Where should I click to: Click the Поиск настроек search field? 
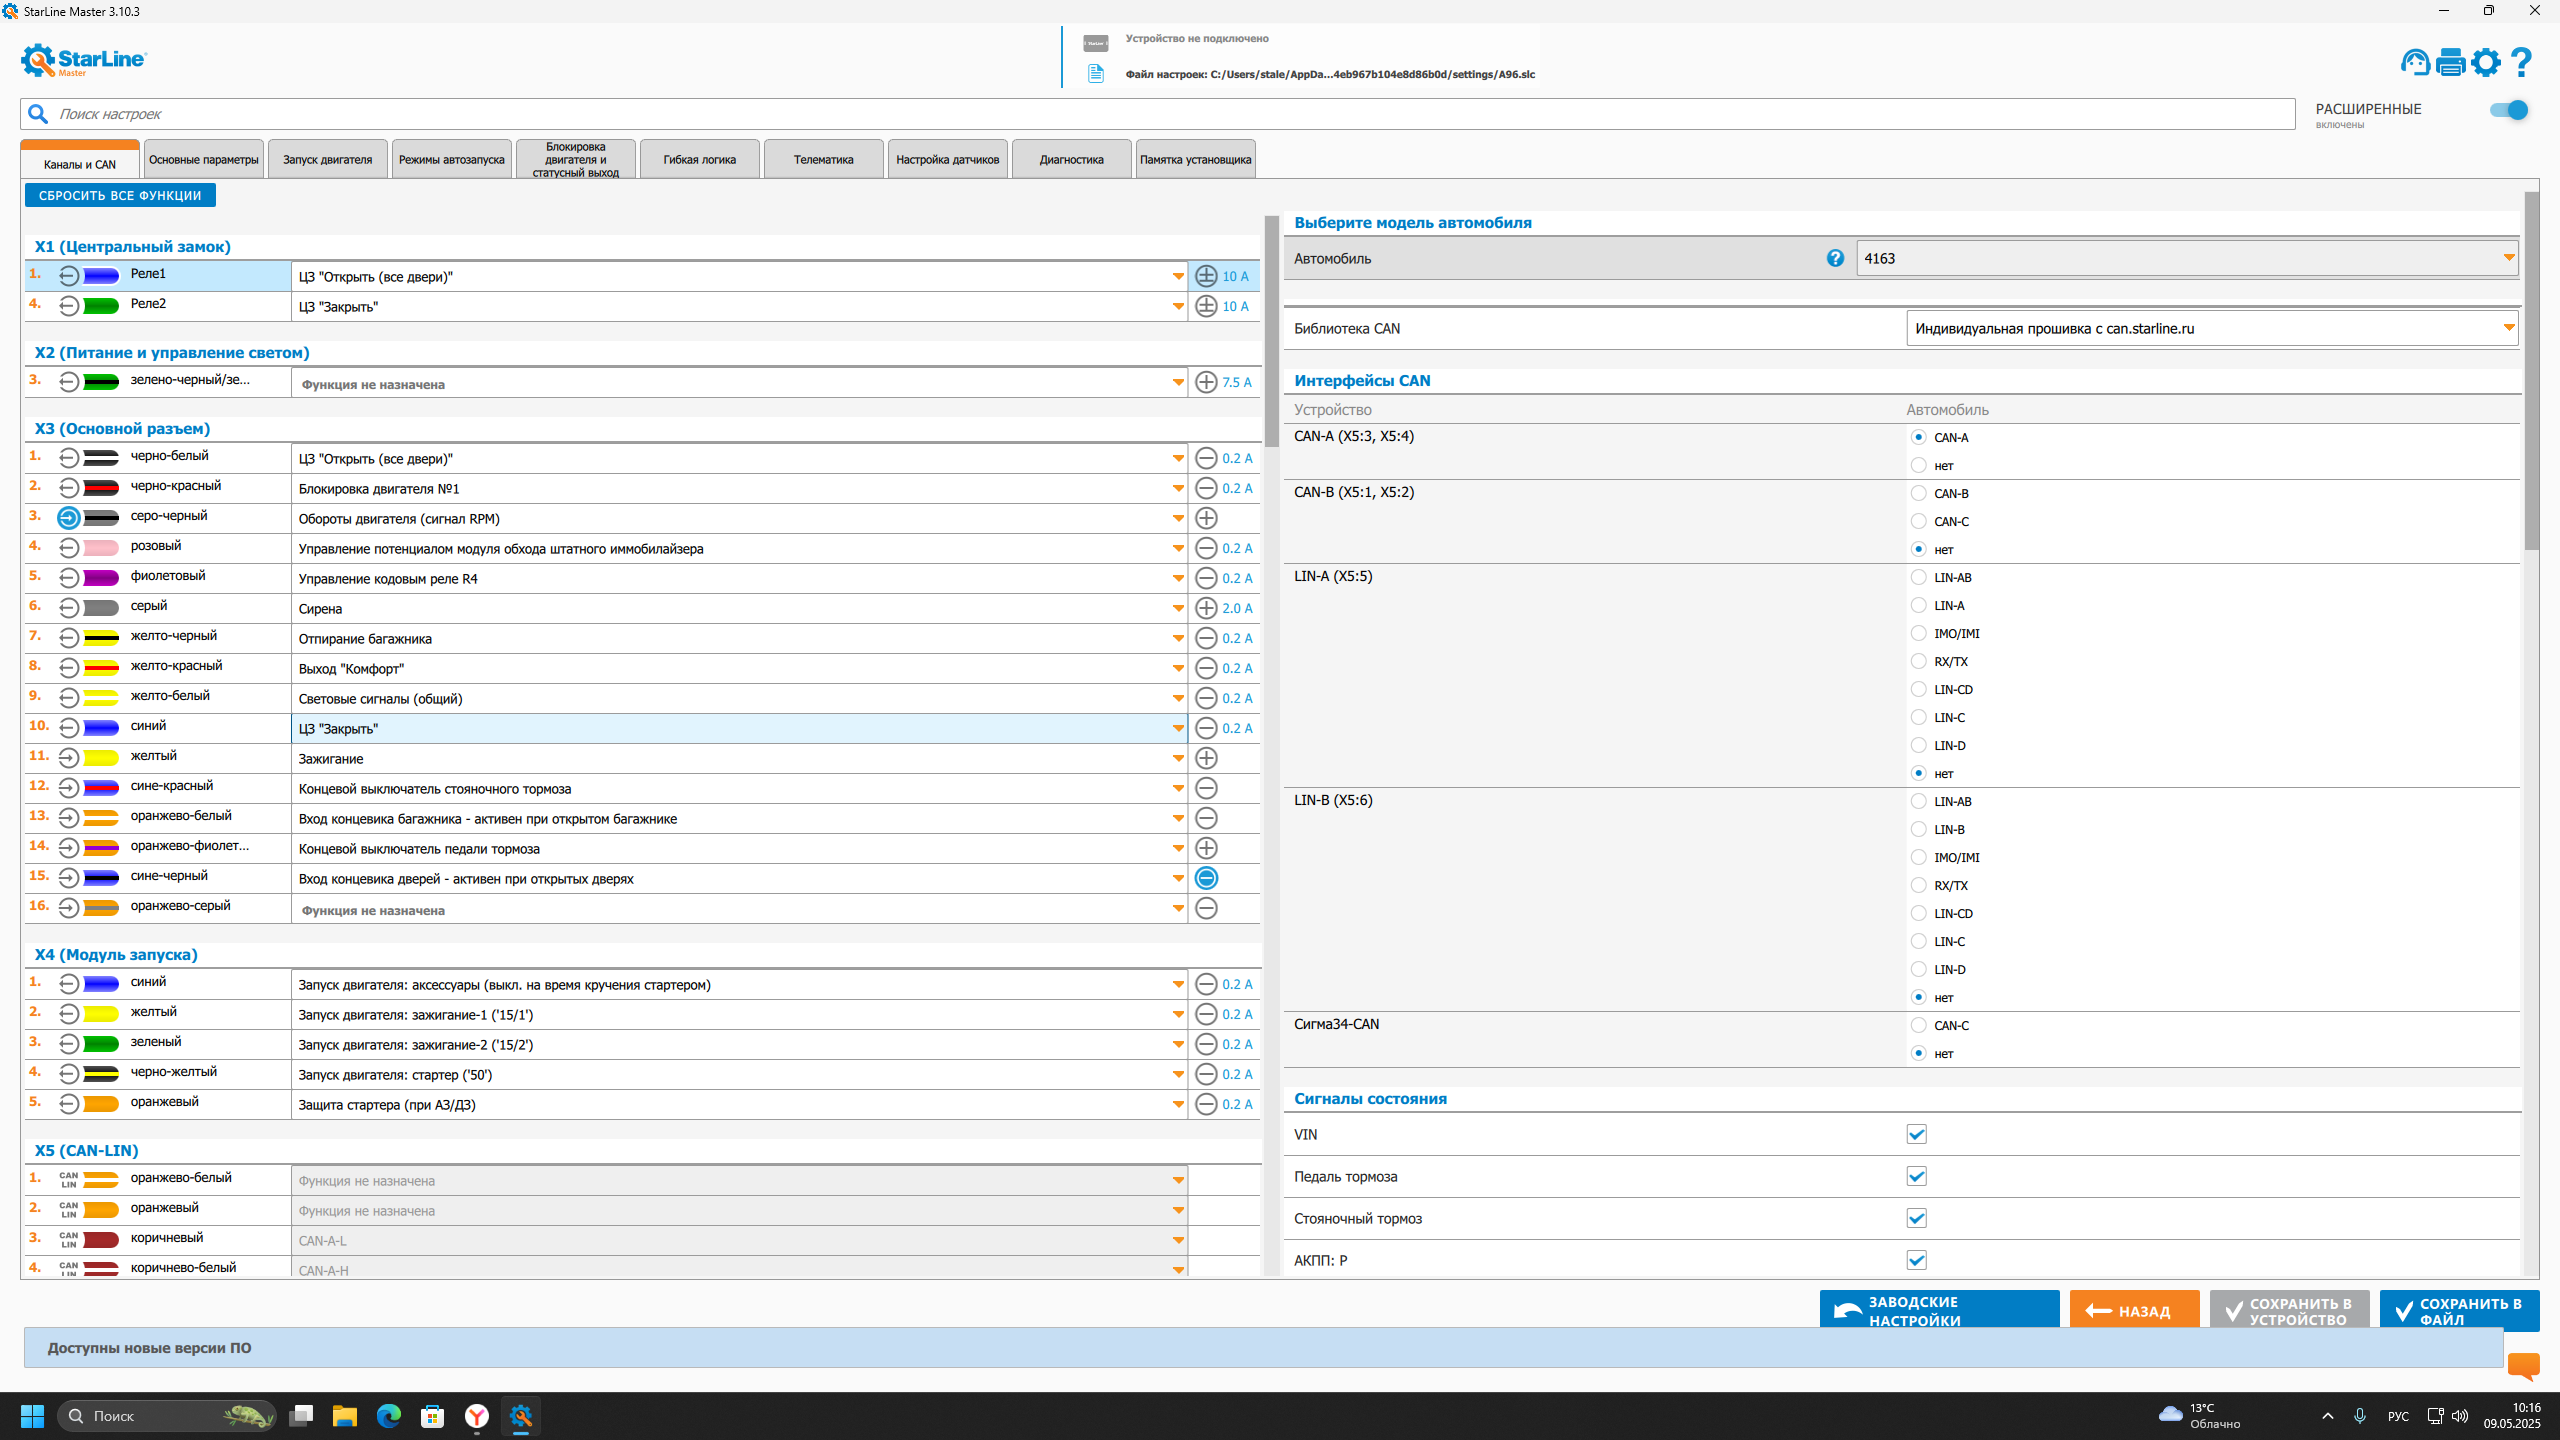coord(1157,114)
